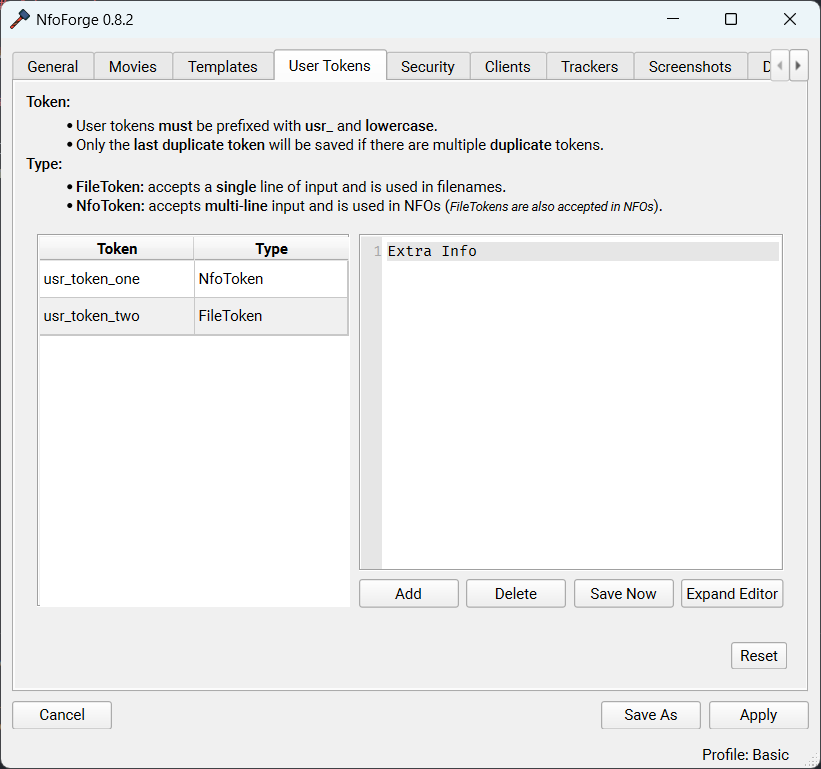Click the Token column header
Image resolution: width=821 pixels, height=769 pixels.
117,249
